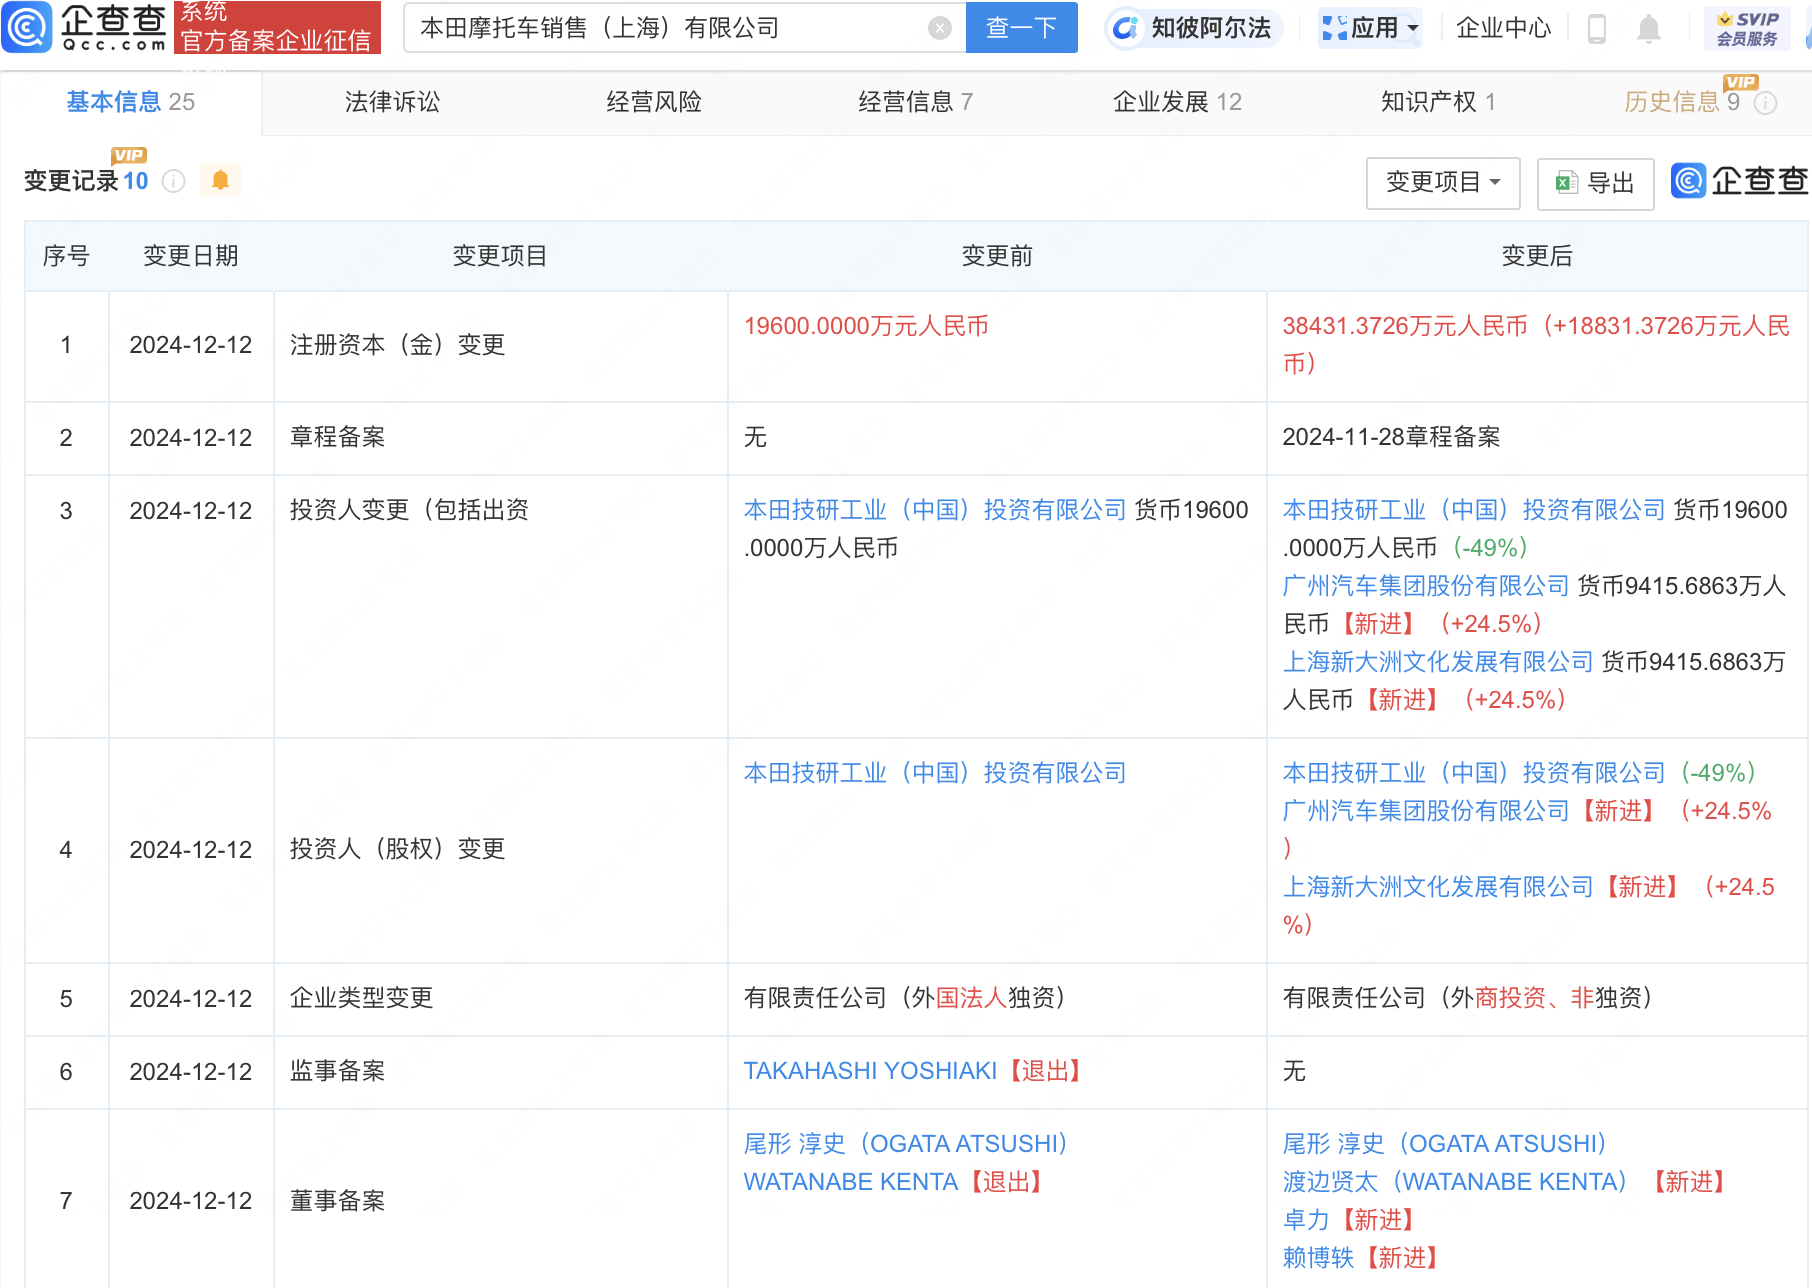Viewport: 1812px width, 1288px height.
Task: Switch to 经营信息 7 tab
Action: click(x=915, y=102)
